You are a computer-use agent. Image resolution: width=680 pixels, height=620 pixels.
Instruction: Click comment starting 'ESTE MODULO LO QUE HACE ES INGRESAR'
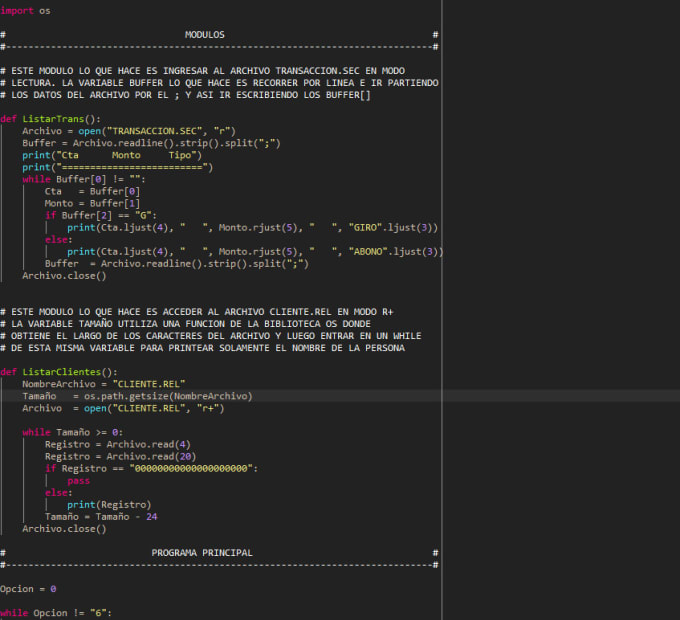203,71
